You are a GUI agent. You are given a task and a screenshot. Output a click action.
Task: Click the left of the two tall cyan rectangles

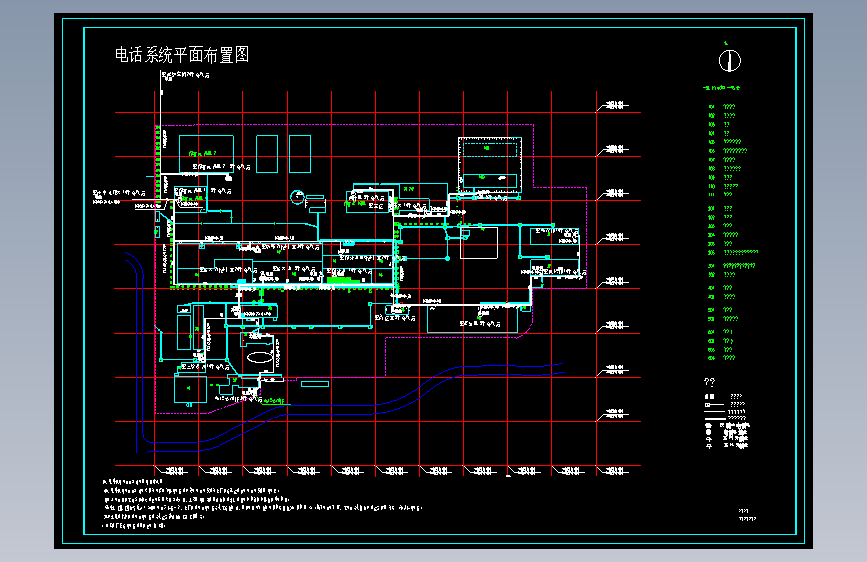[x=267, y=154]
